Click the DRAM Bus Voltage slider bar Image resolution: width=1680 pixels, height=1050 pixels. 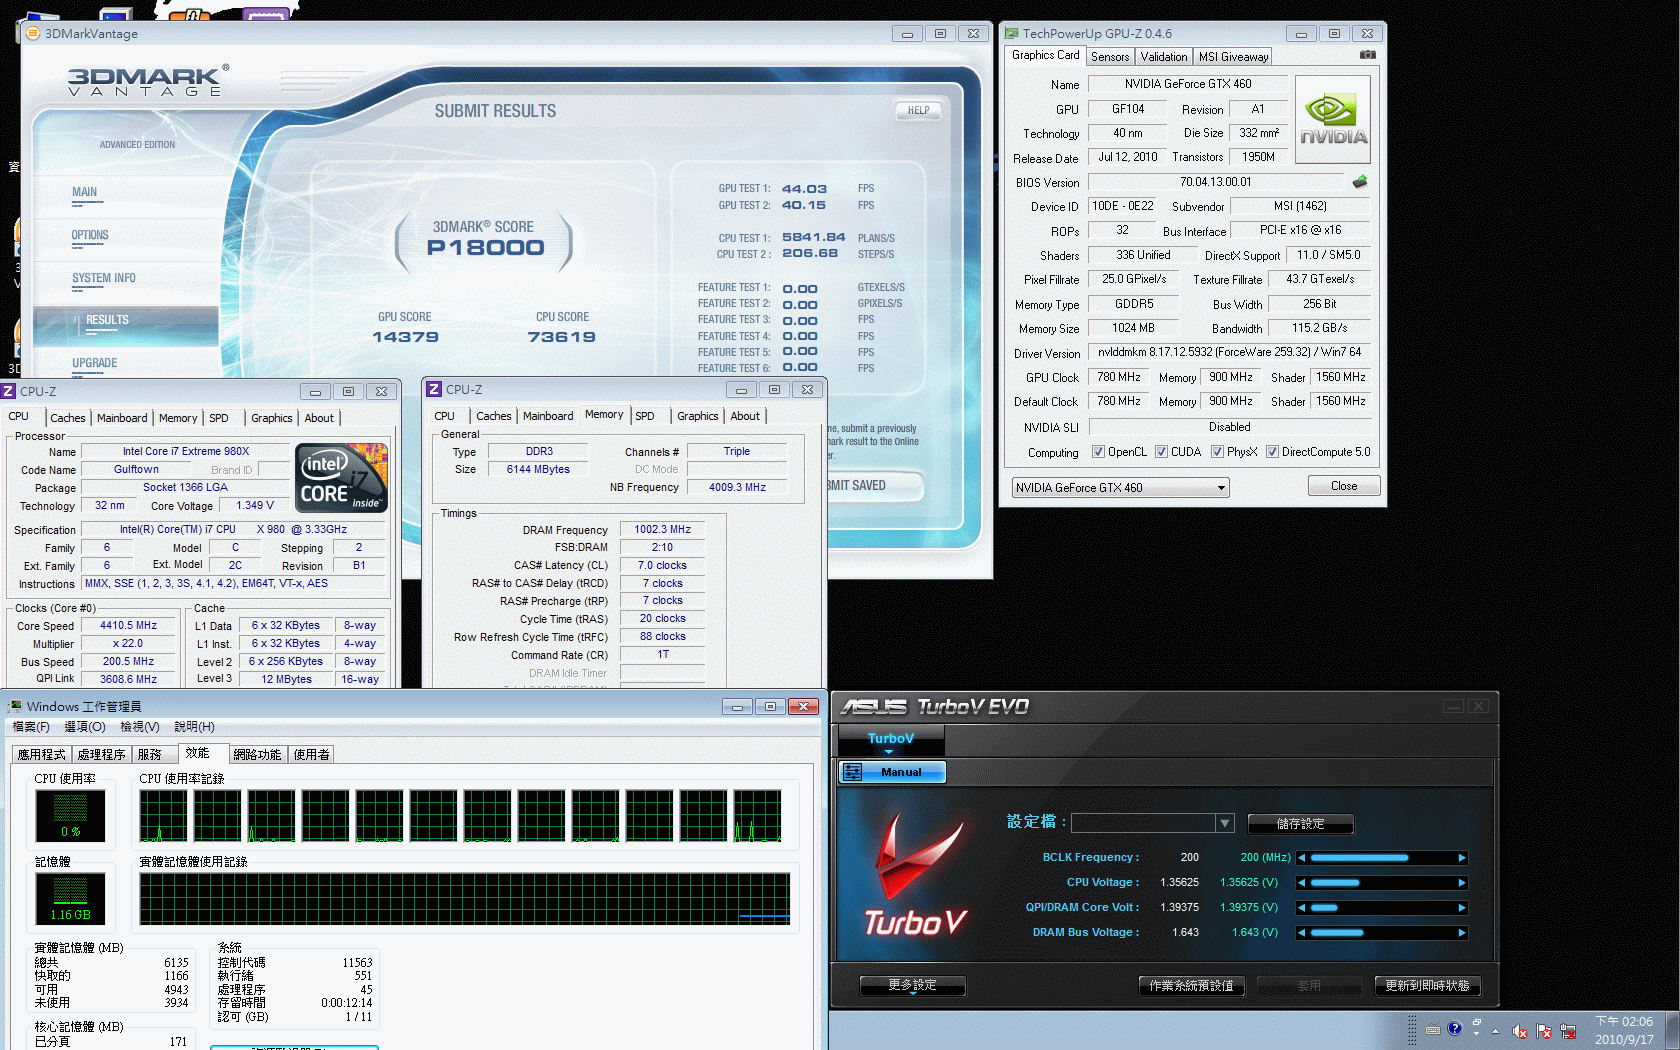[x=1382, y=933]
